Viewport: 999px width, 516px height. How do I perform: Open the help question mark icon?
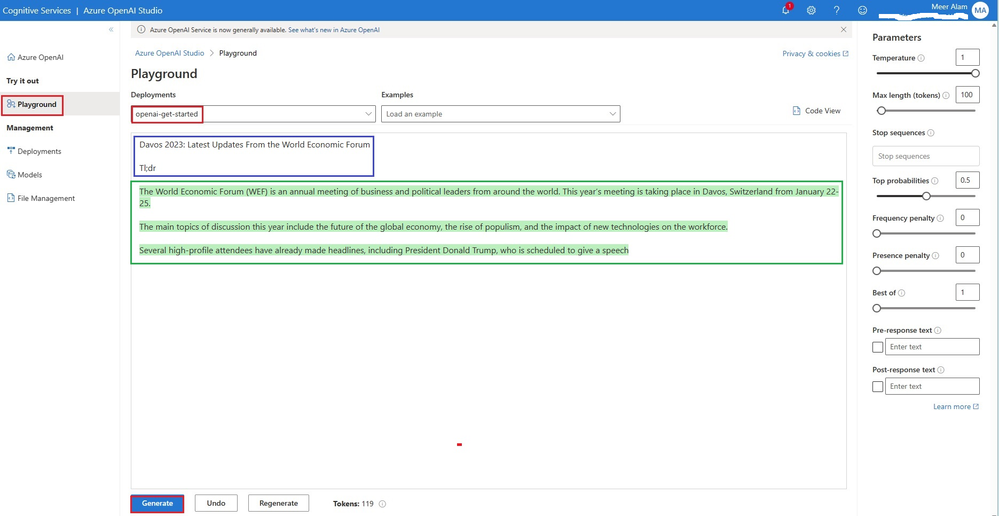point(837,10)
